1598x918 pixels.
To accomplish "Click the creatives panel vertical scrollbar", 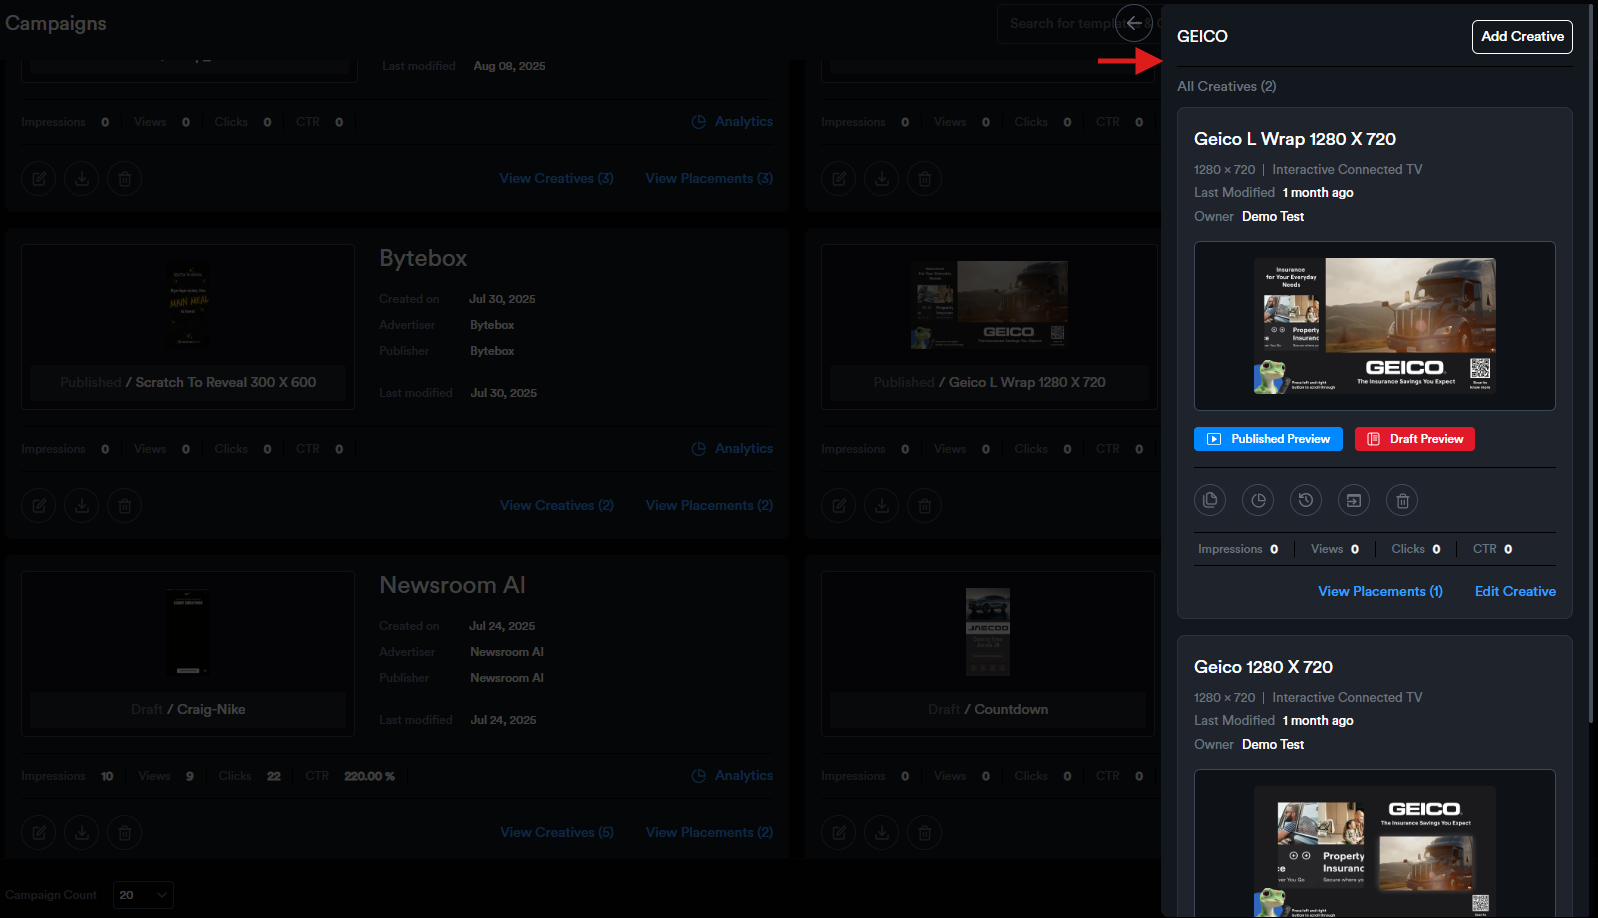I will point(1591,400).
